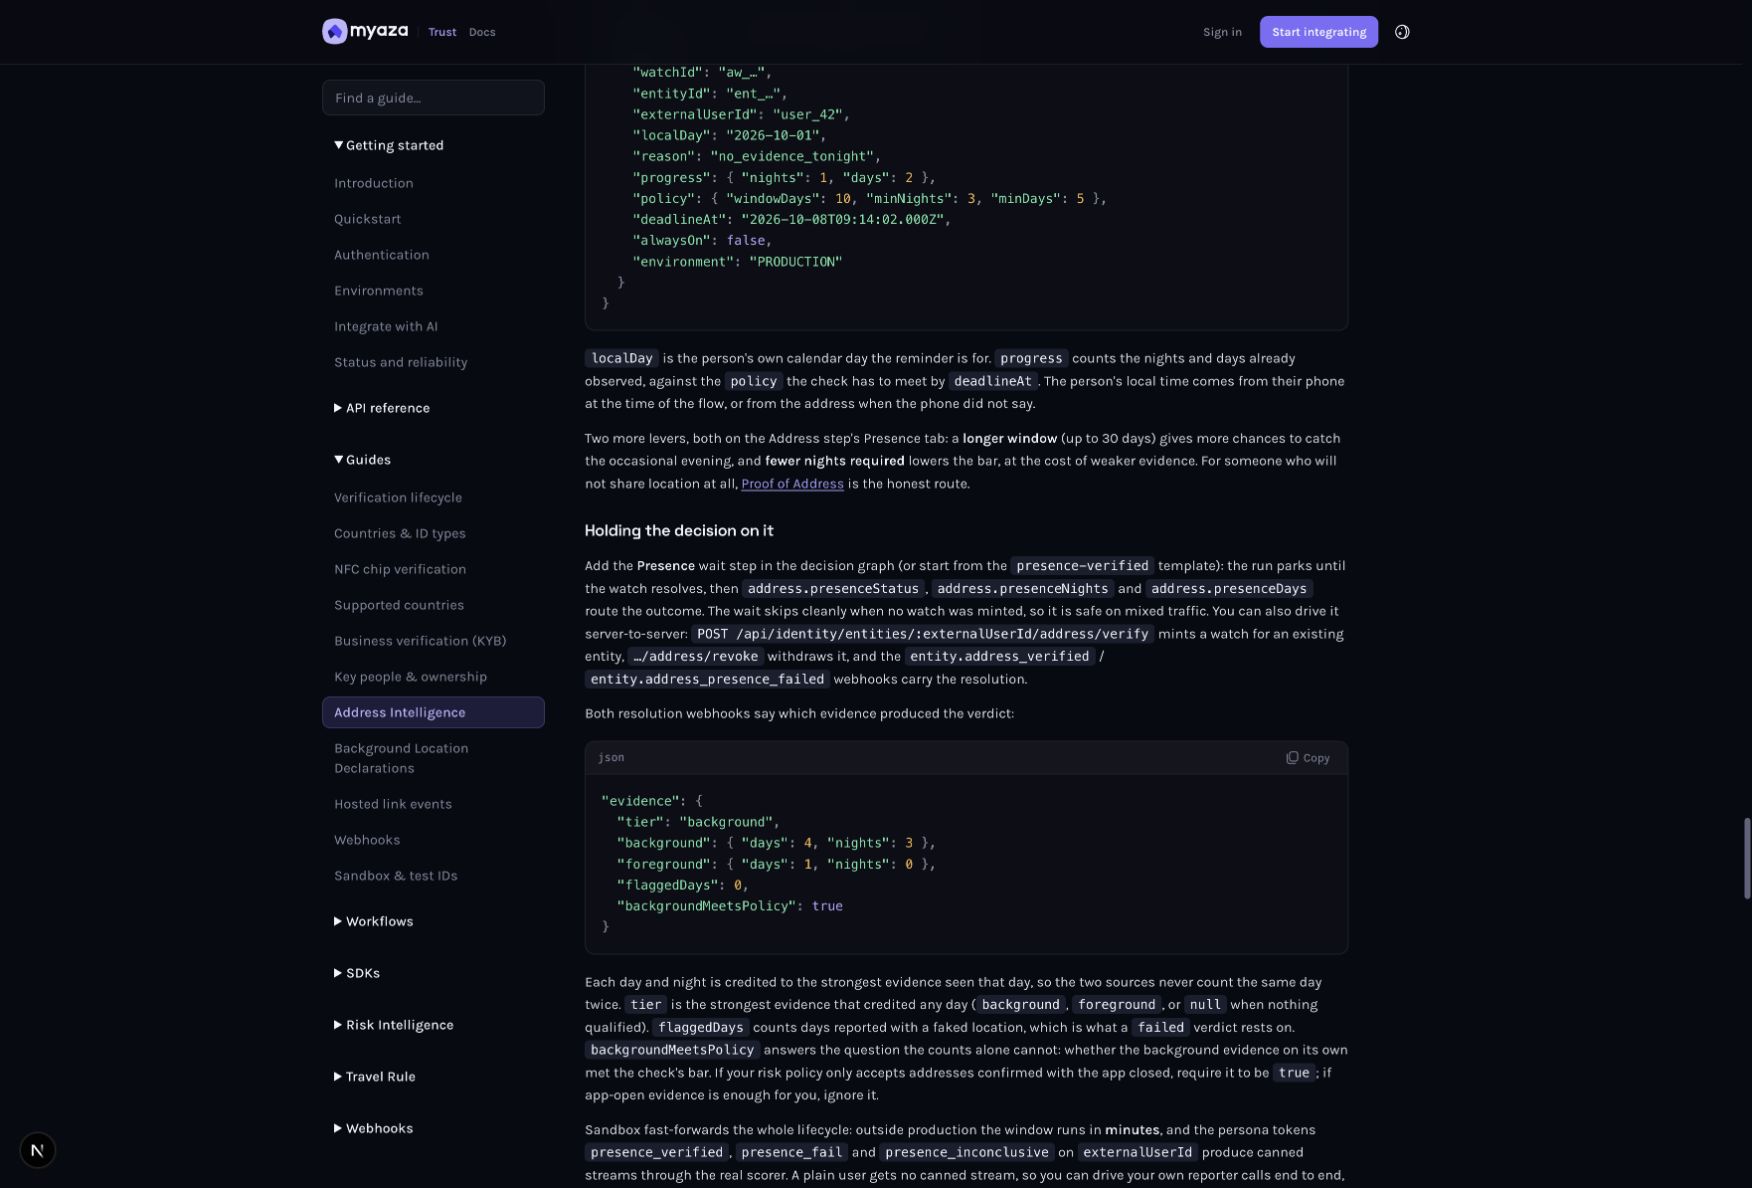Collapse the Guides section
Image resolution: width=1752 pixels, height=1188 pixels.
[362, 460]
